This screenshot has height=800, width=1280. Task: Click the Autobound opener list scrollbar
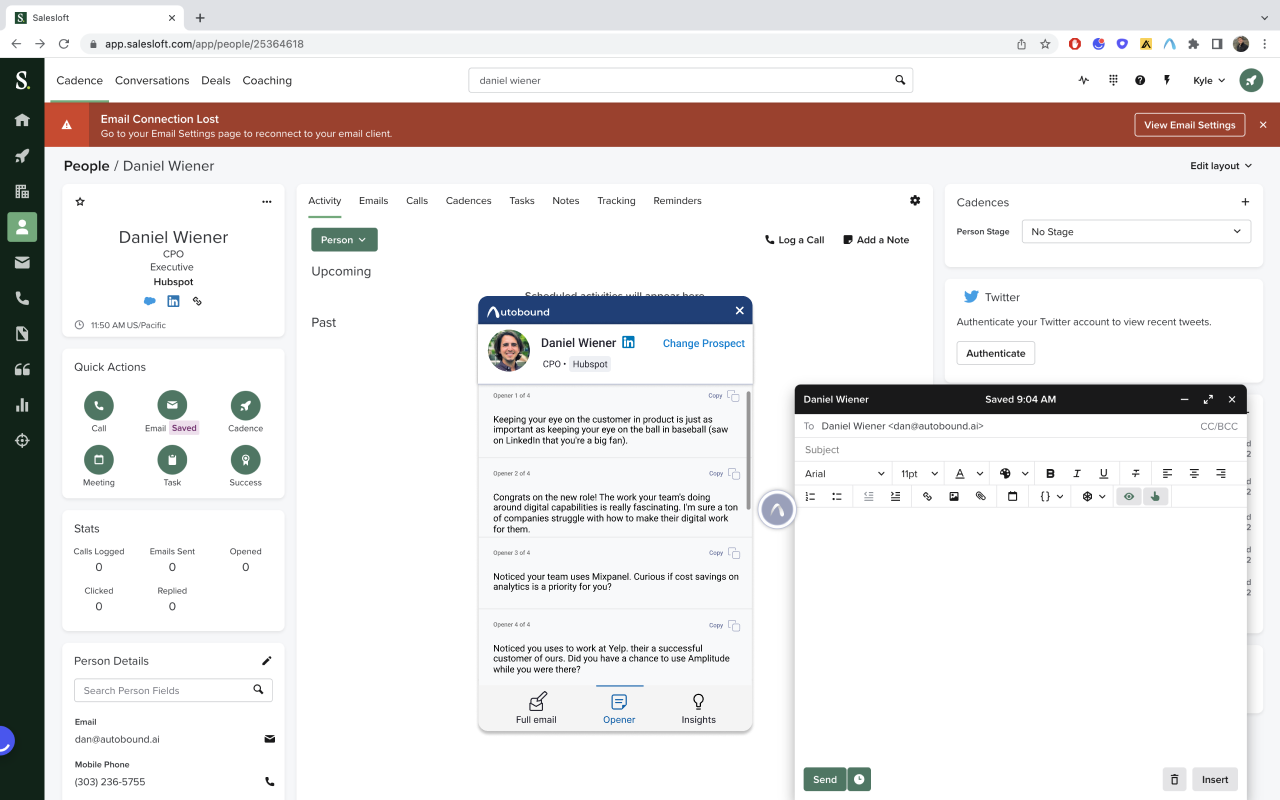point(748,450)
